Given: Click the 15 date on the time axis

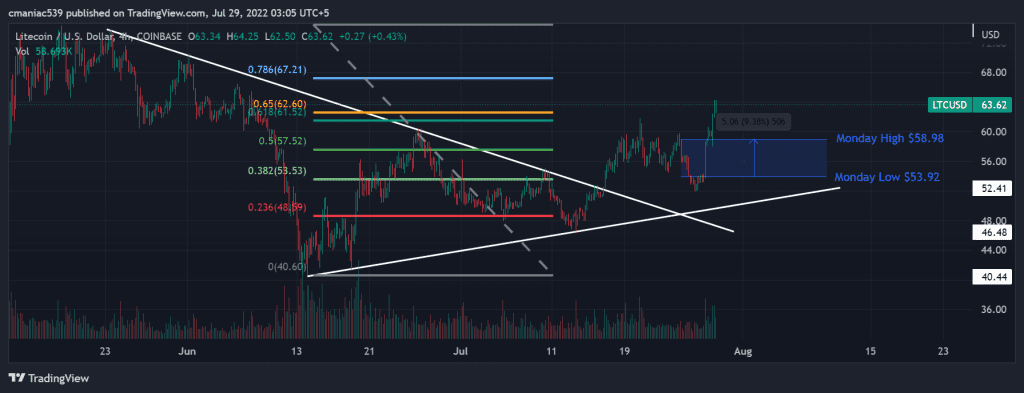Looking at the screenshot, I should [x=870, y=352].
